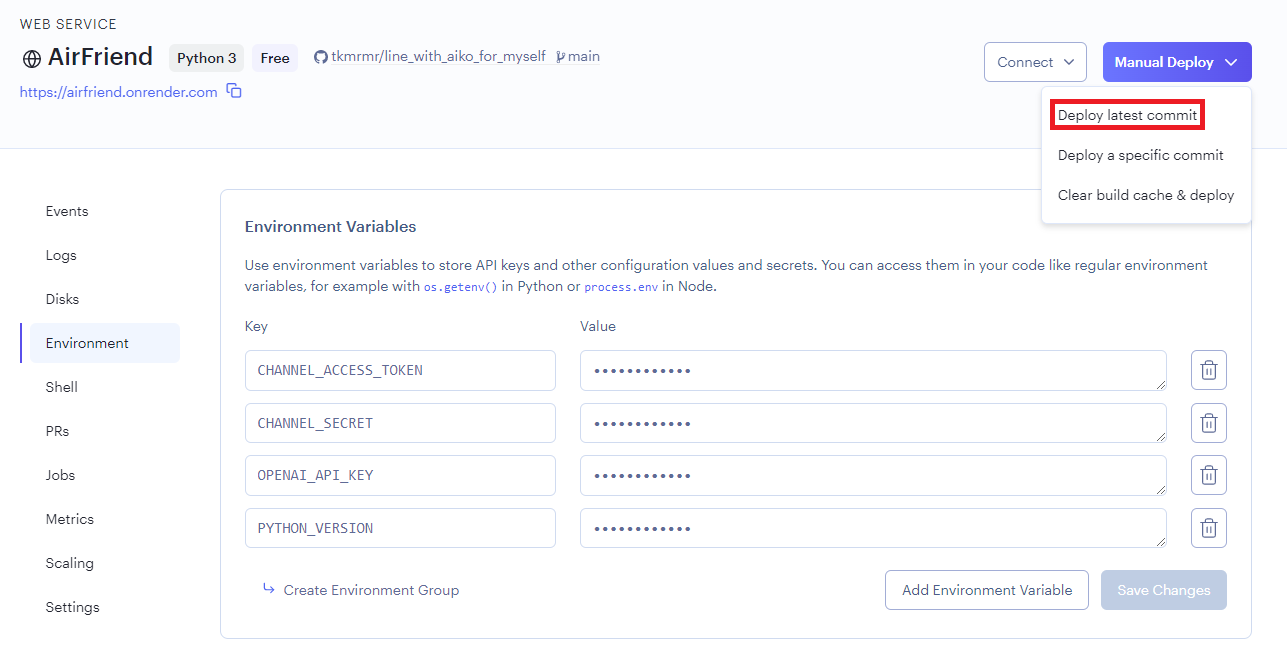Click the AirFriend service title
This screenshot has height=653, width=1287.
tap(100, 57)
